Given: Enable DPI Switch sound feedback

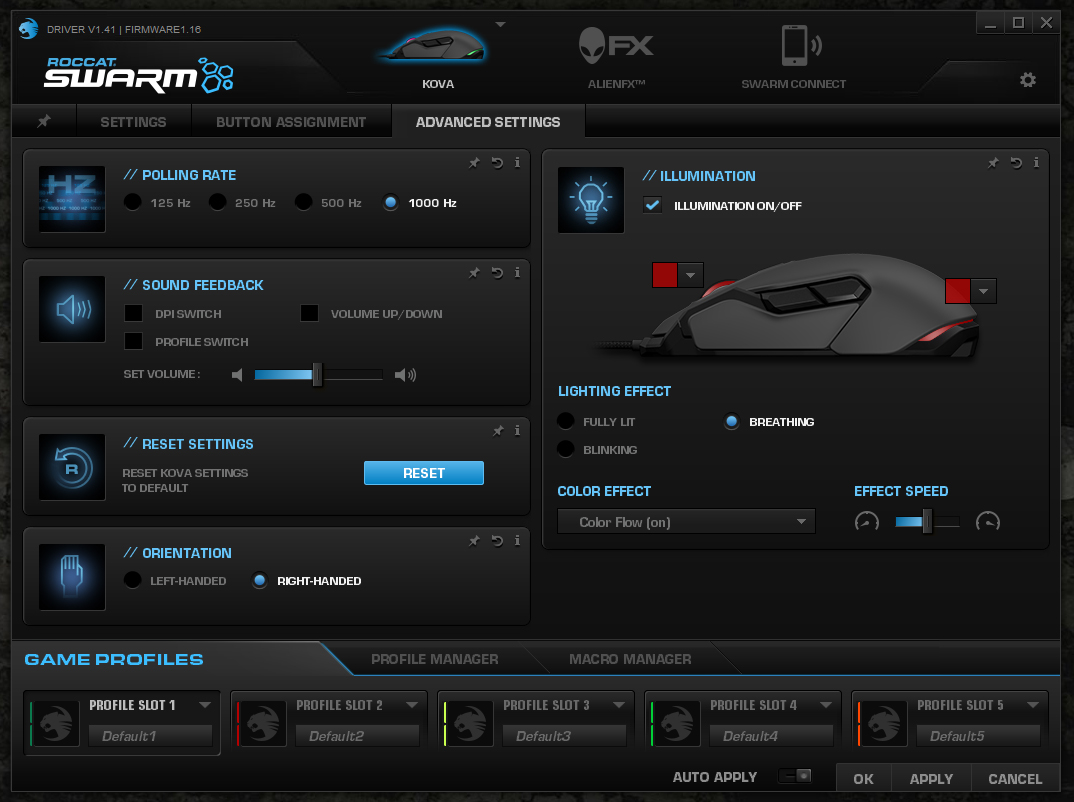Looking at the screenshot, I should pos(134,314).
